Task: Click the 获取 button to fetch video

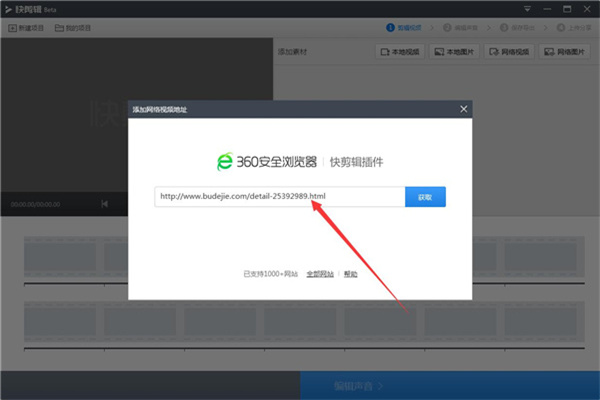Action: [425, 197]
